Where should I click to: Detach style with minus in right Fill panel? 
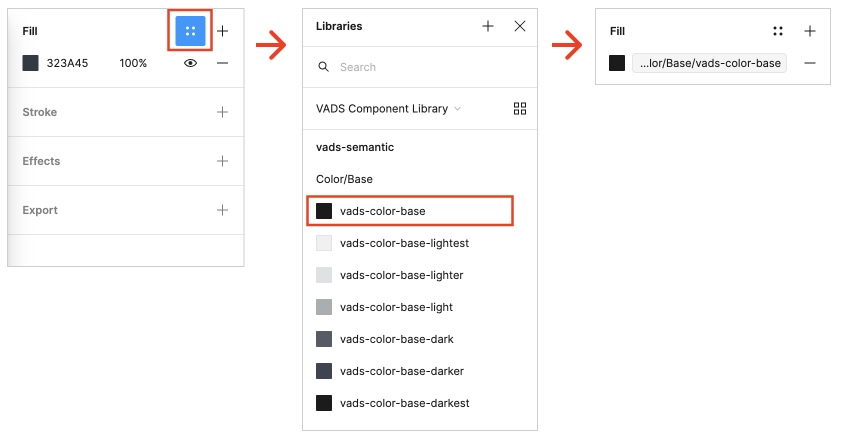tap(810, 63)
